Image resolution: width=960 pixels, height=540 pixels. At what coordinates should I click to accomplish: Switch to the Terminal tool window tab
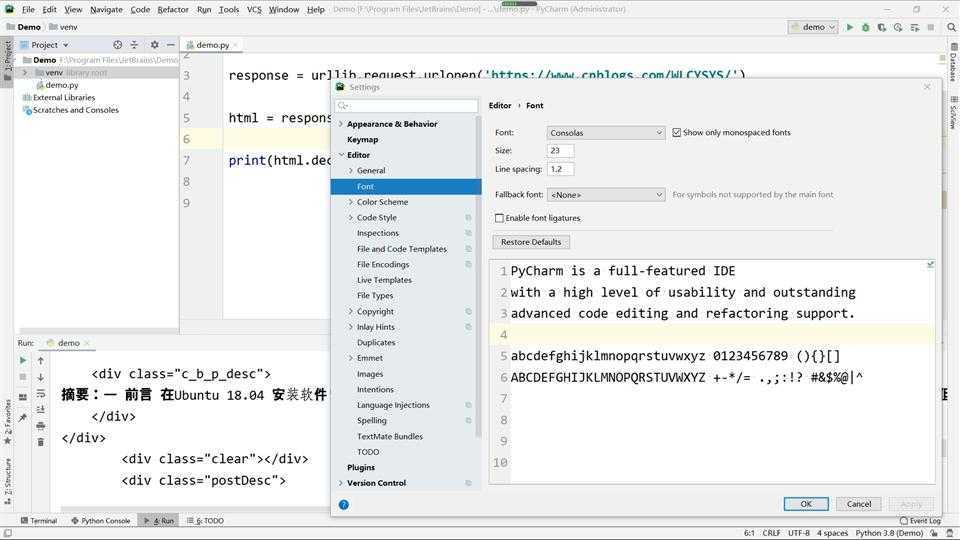(x=38, y=521)
